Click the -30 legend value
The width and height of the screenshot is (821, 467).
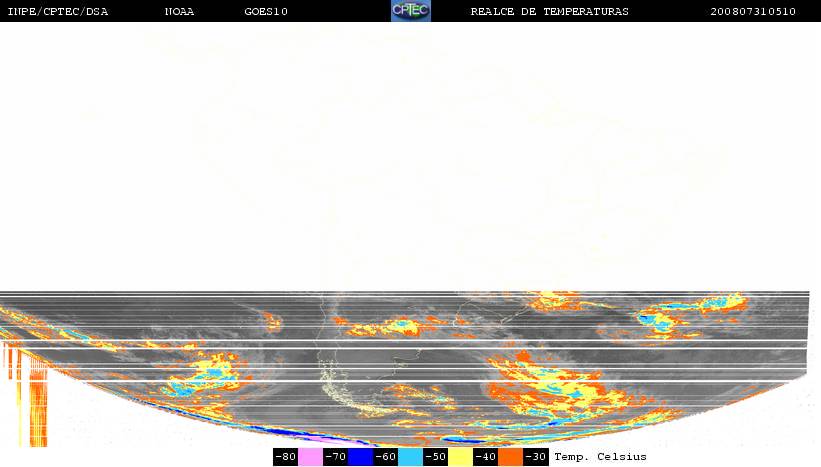point(536,457)
